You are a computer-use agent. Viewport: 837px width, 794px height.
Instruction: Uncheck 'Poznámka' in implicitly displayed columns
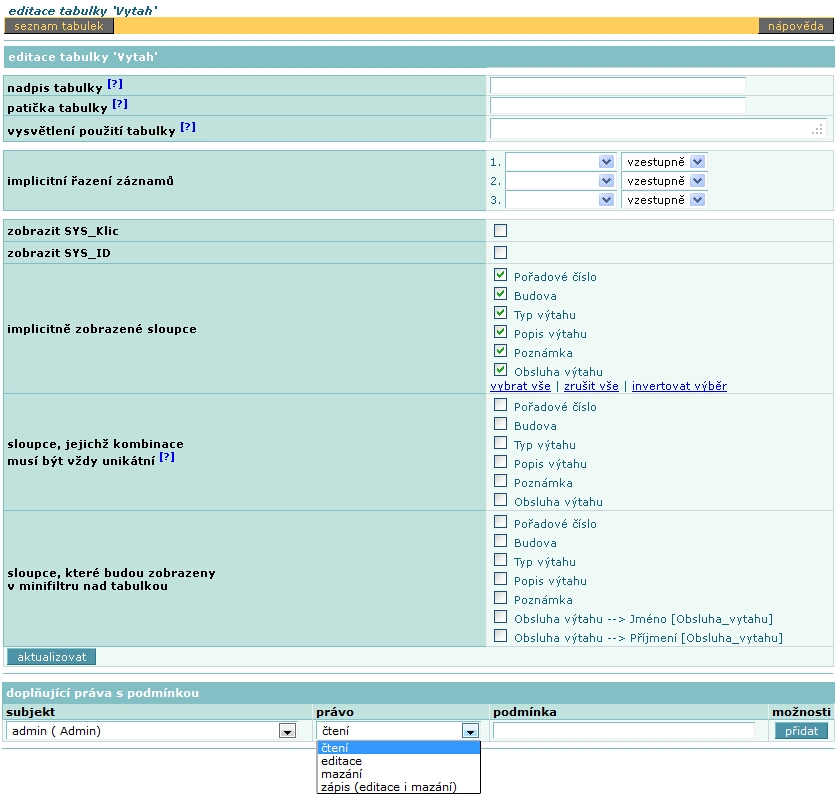point(500,351)
